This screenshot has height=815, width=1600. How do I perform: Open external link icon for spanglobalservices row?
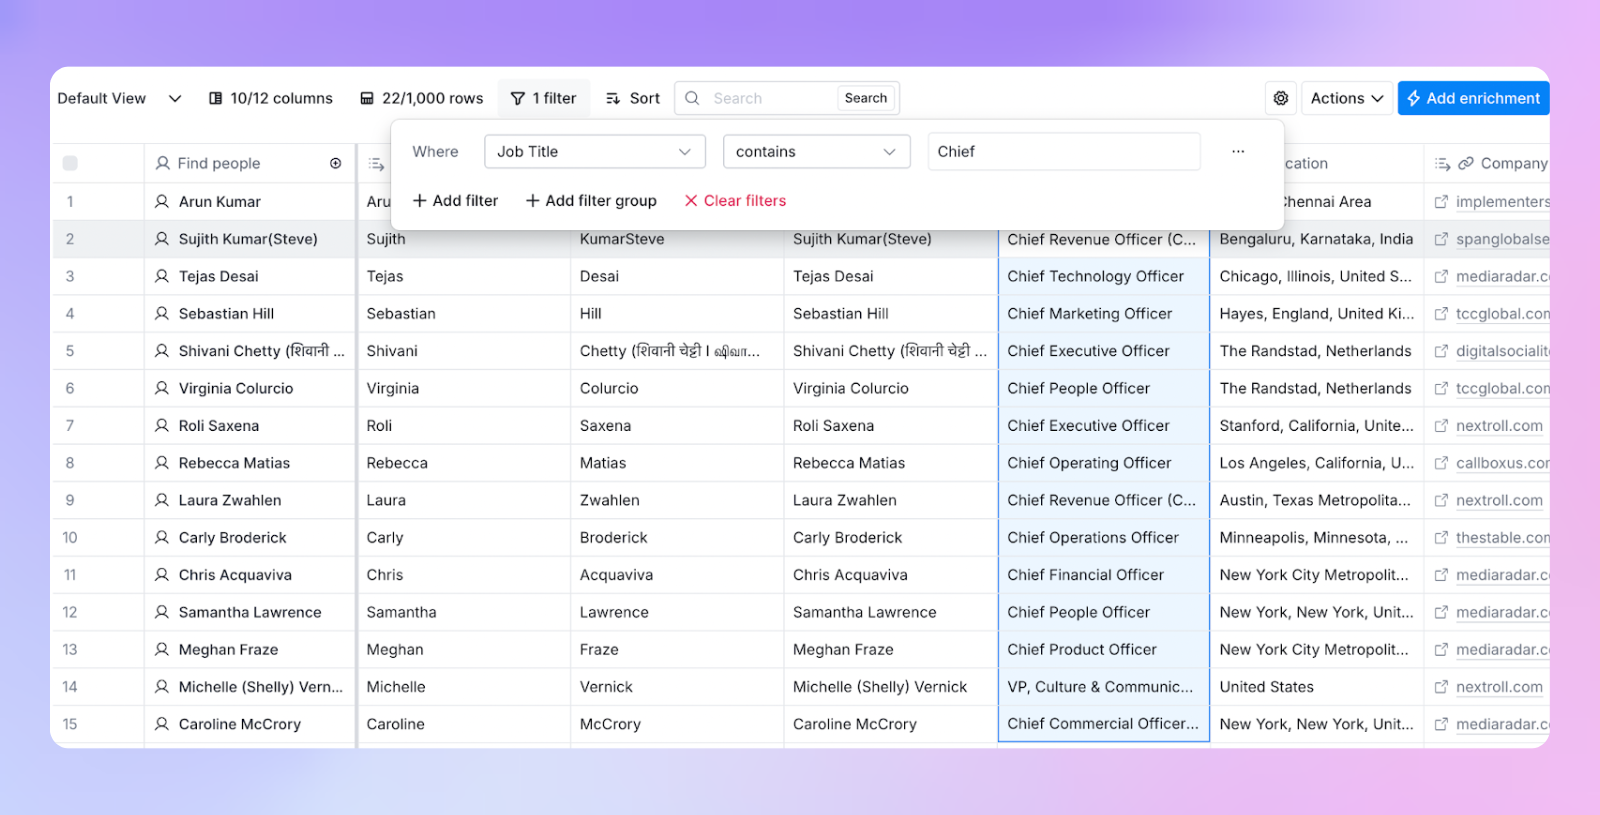(x=1441, y=239)
